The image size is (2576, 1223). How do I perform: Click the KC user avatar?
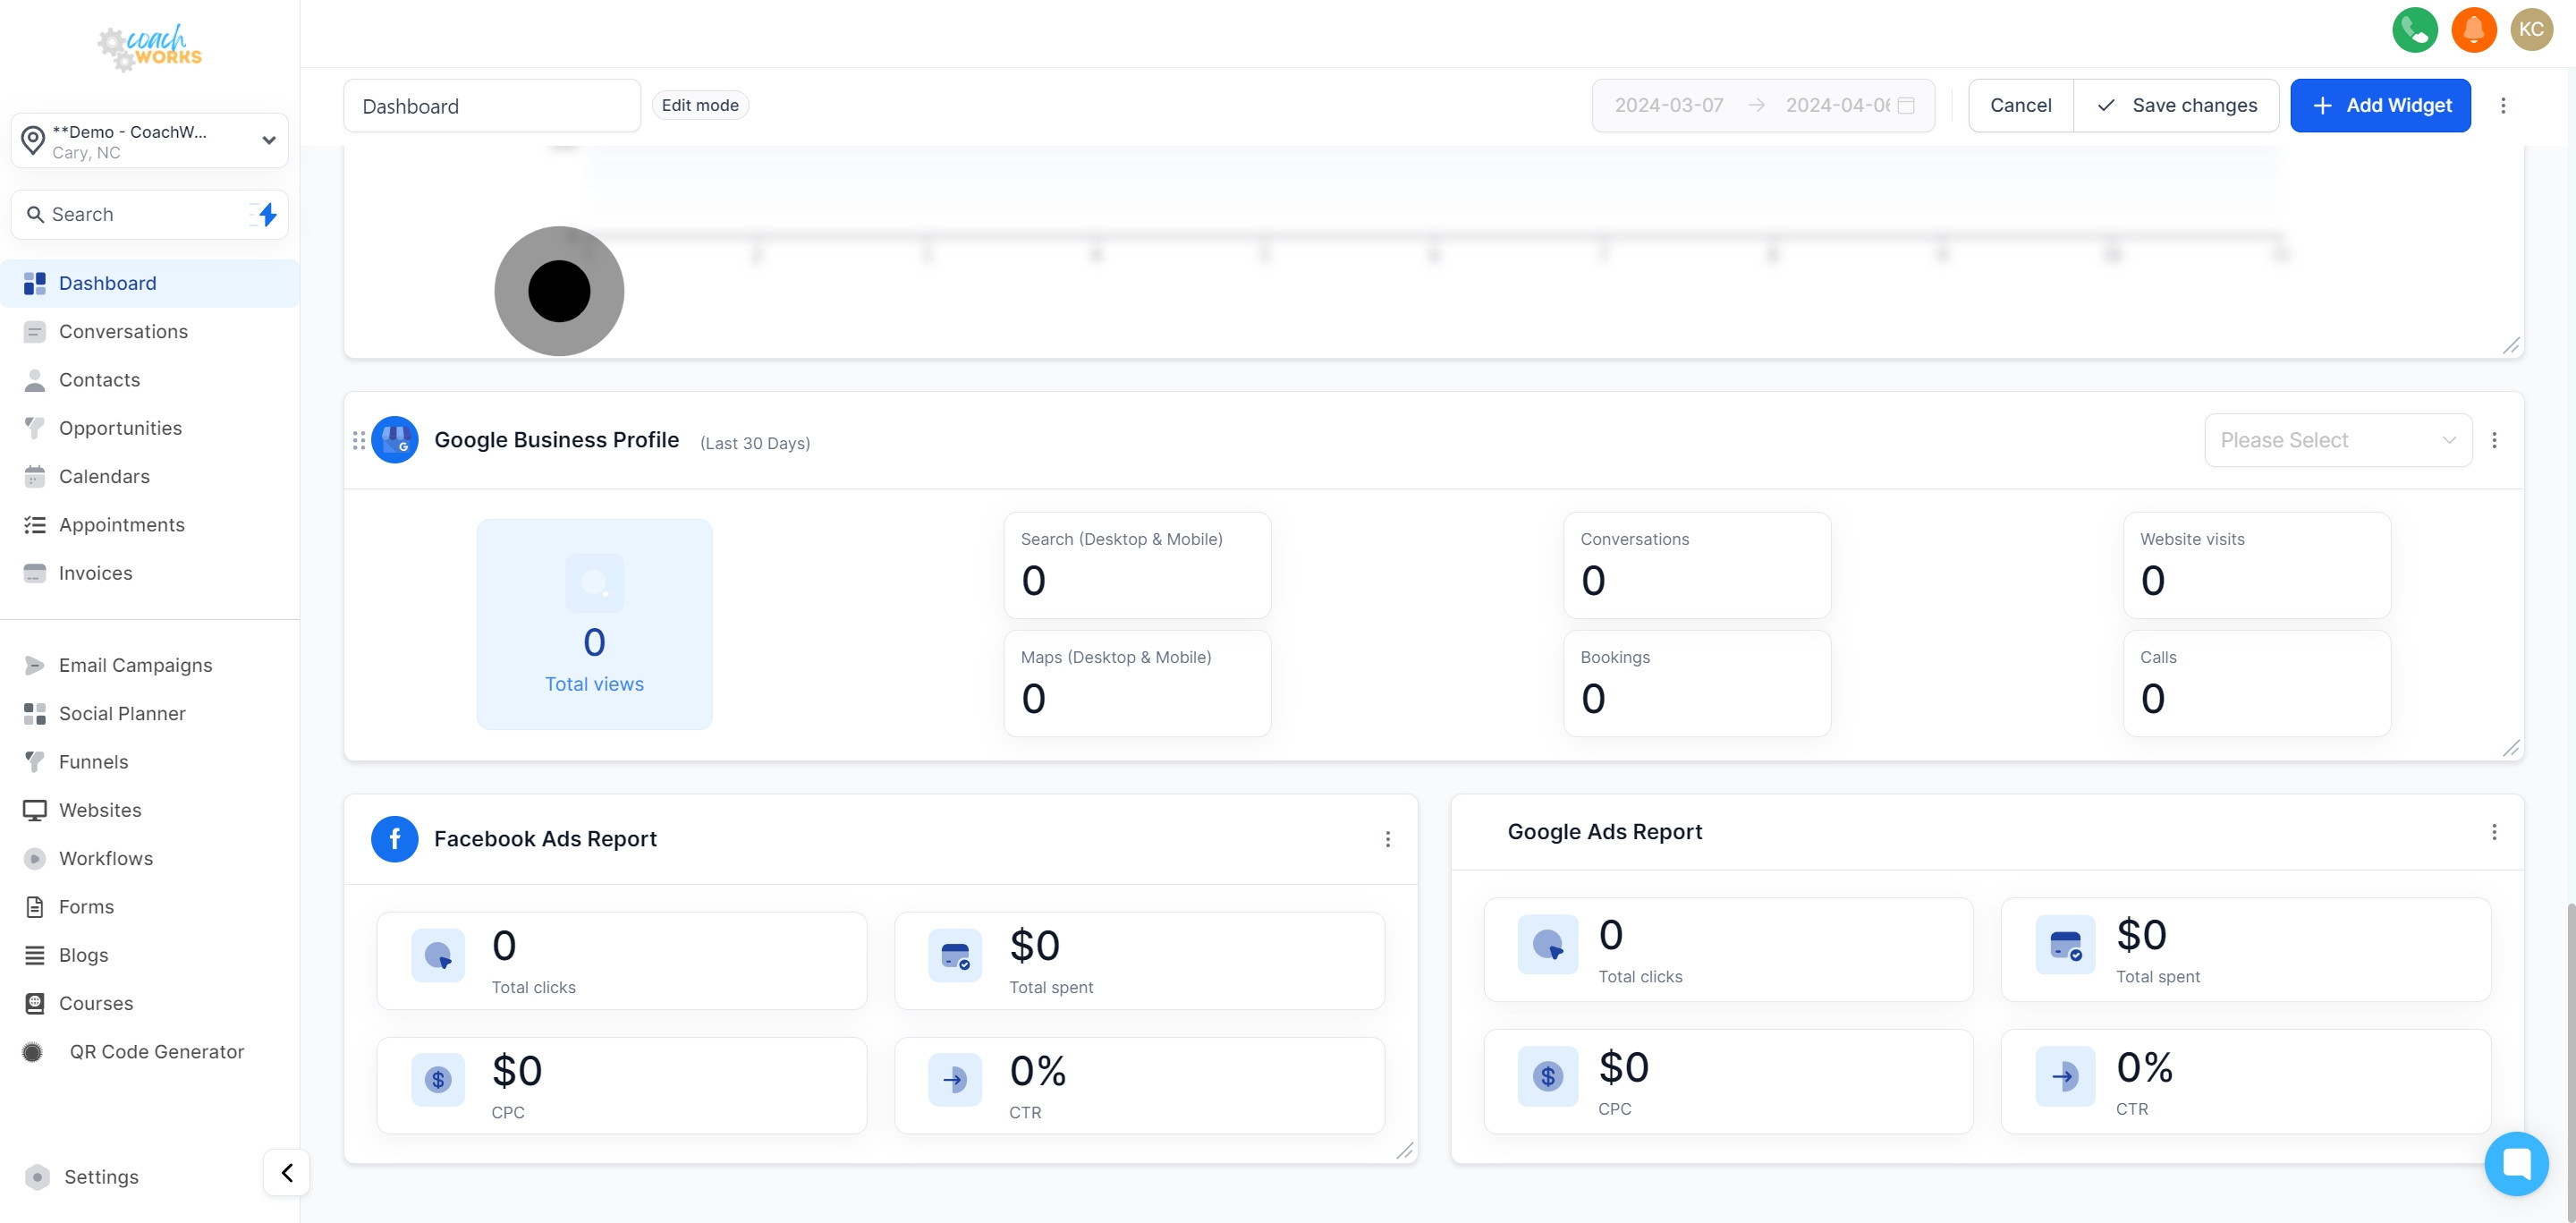(2531, 29)
